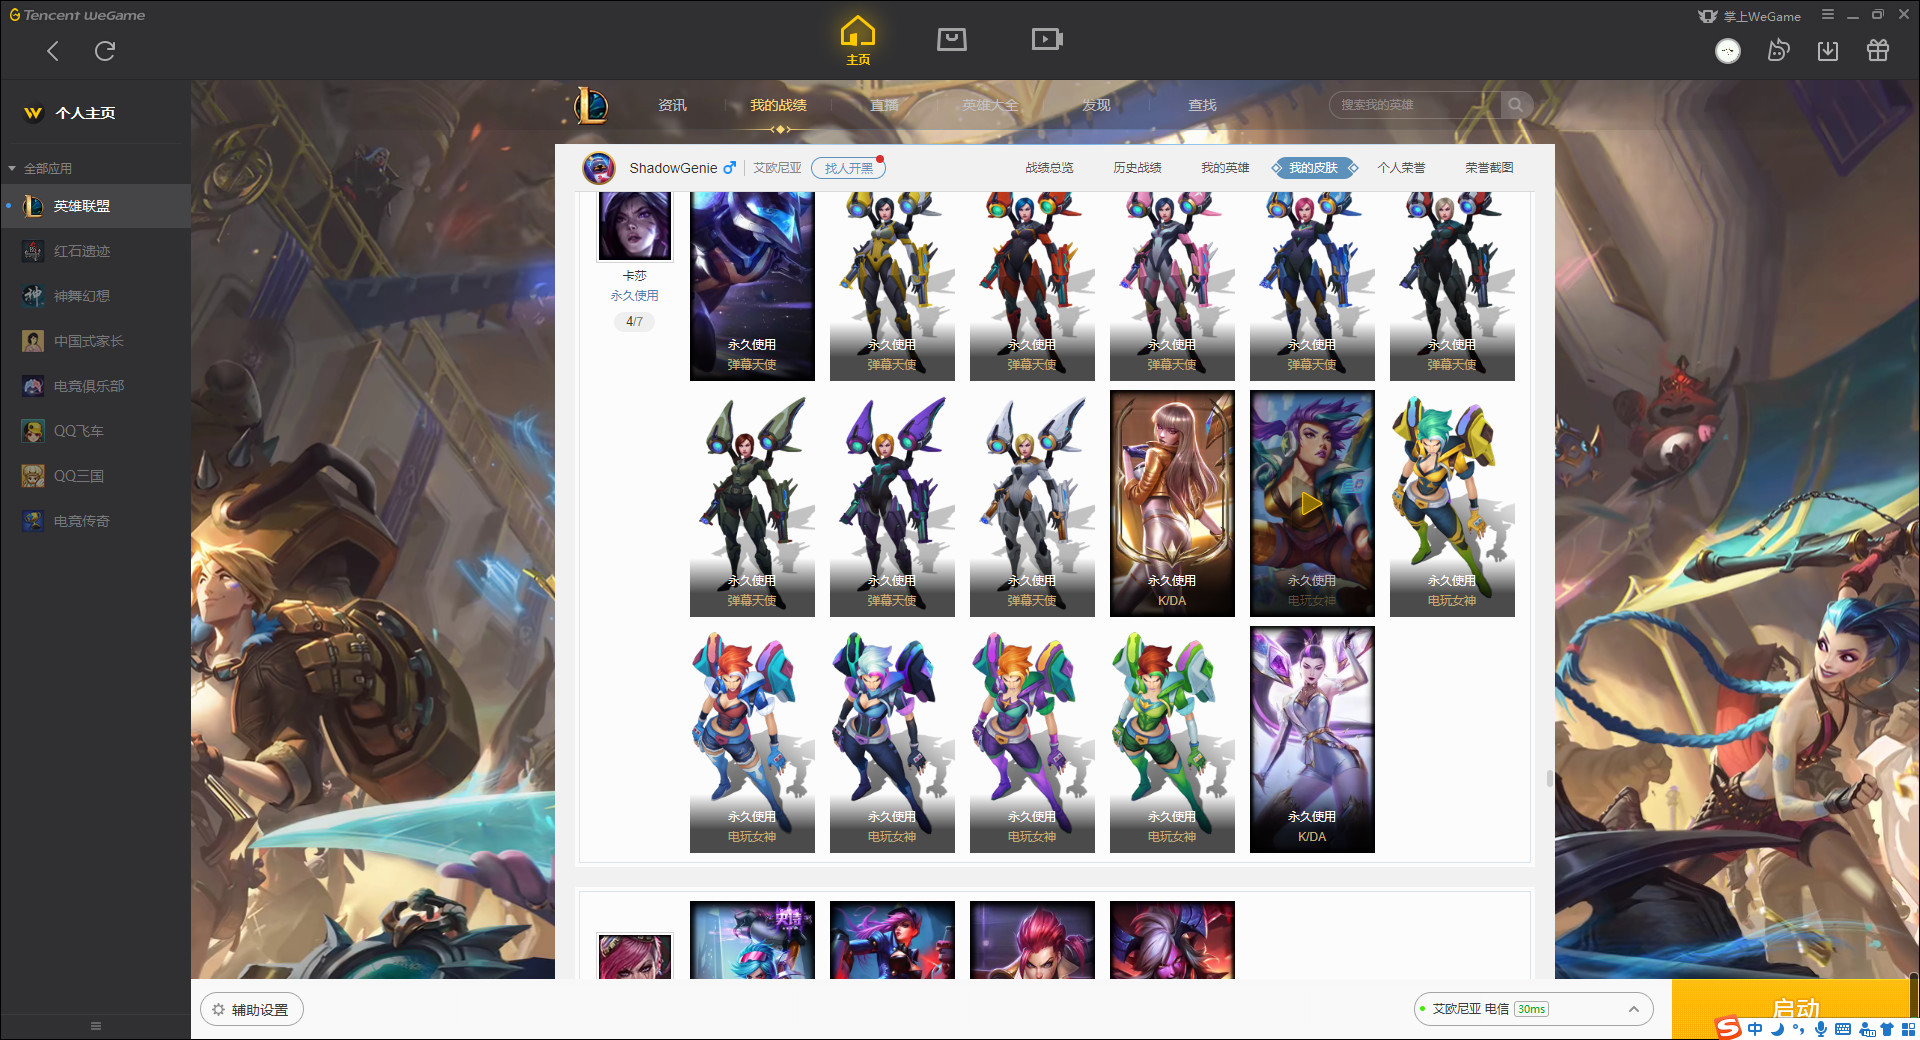Click the ShadowGenie profile avatar

coord(599,168)
